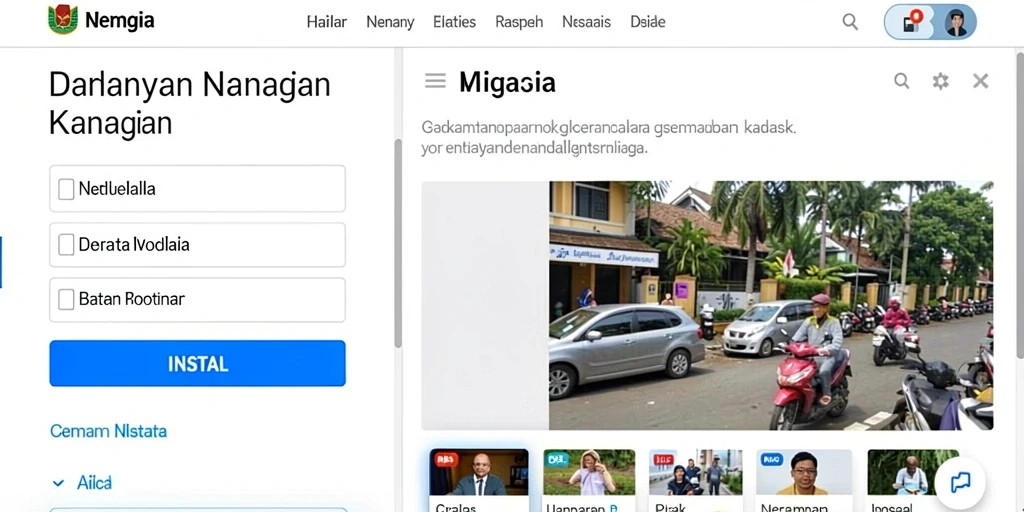The width and height of the screenshot is (1024, 512).
Task: Go to the Elaties menu item
Action: (455, 22)
